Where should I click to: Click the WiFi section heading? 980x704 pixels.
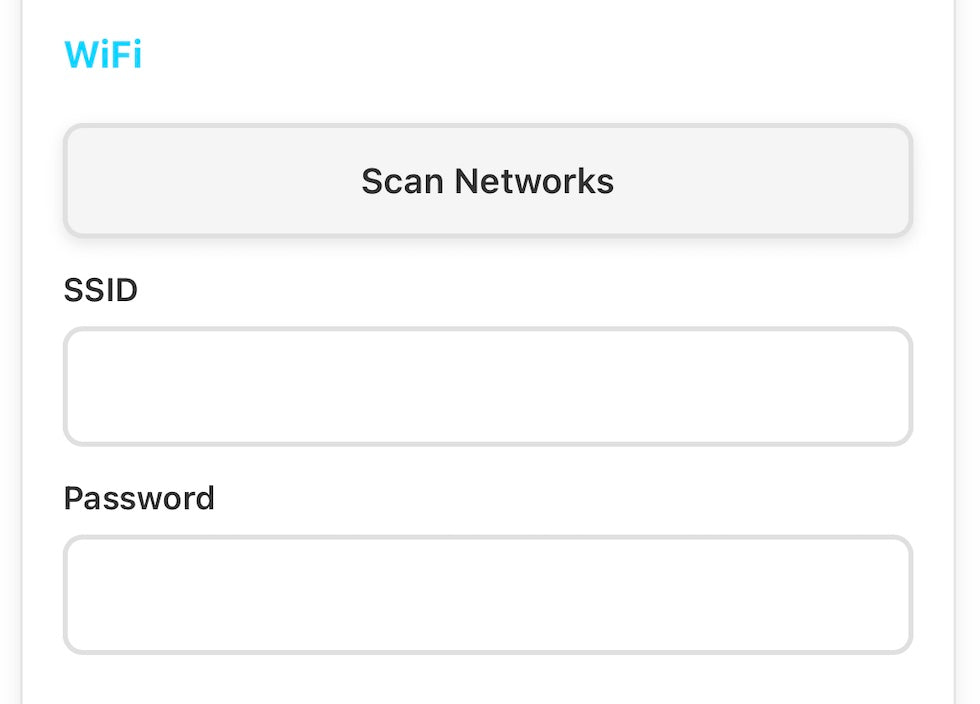click(x=103, y=54)
